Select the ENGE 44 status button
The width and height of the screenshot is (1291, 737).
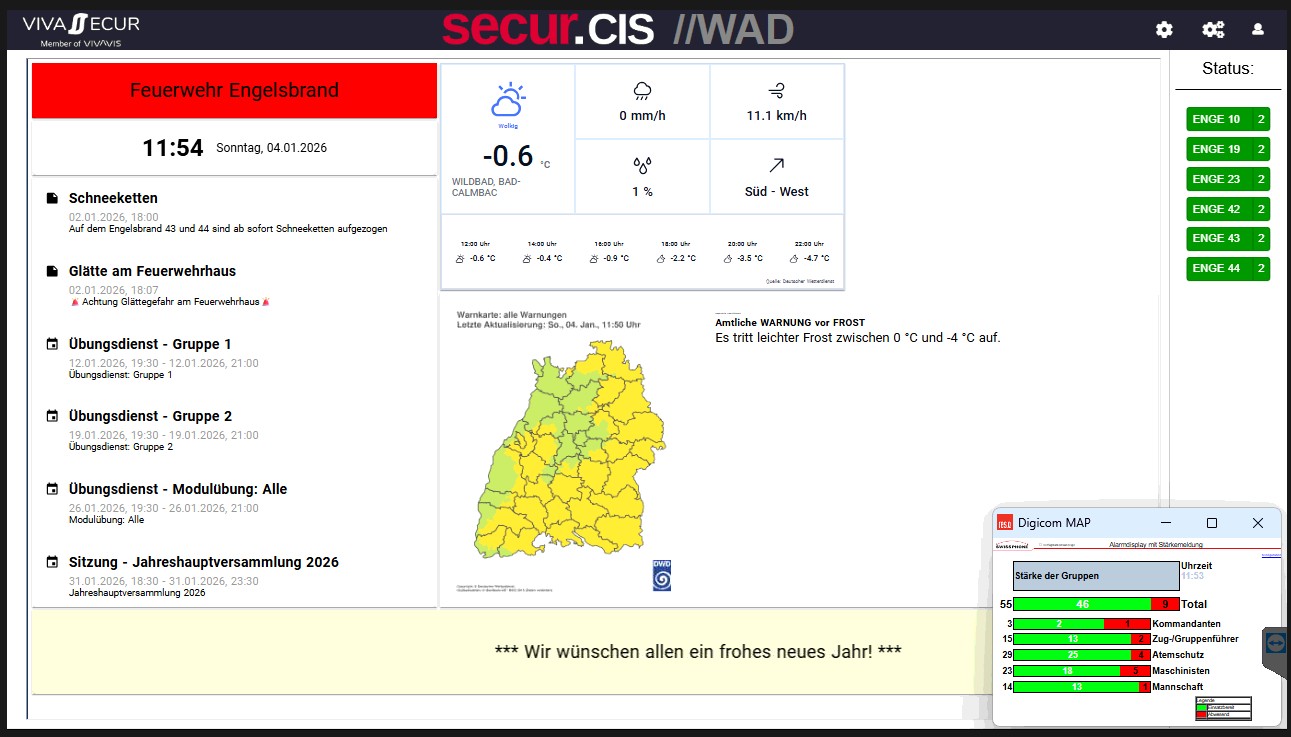1227,269
